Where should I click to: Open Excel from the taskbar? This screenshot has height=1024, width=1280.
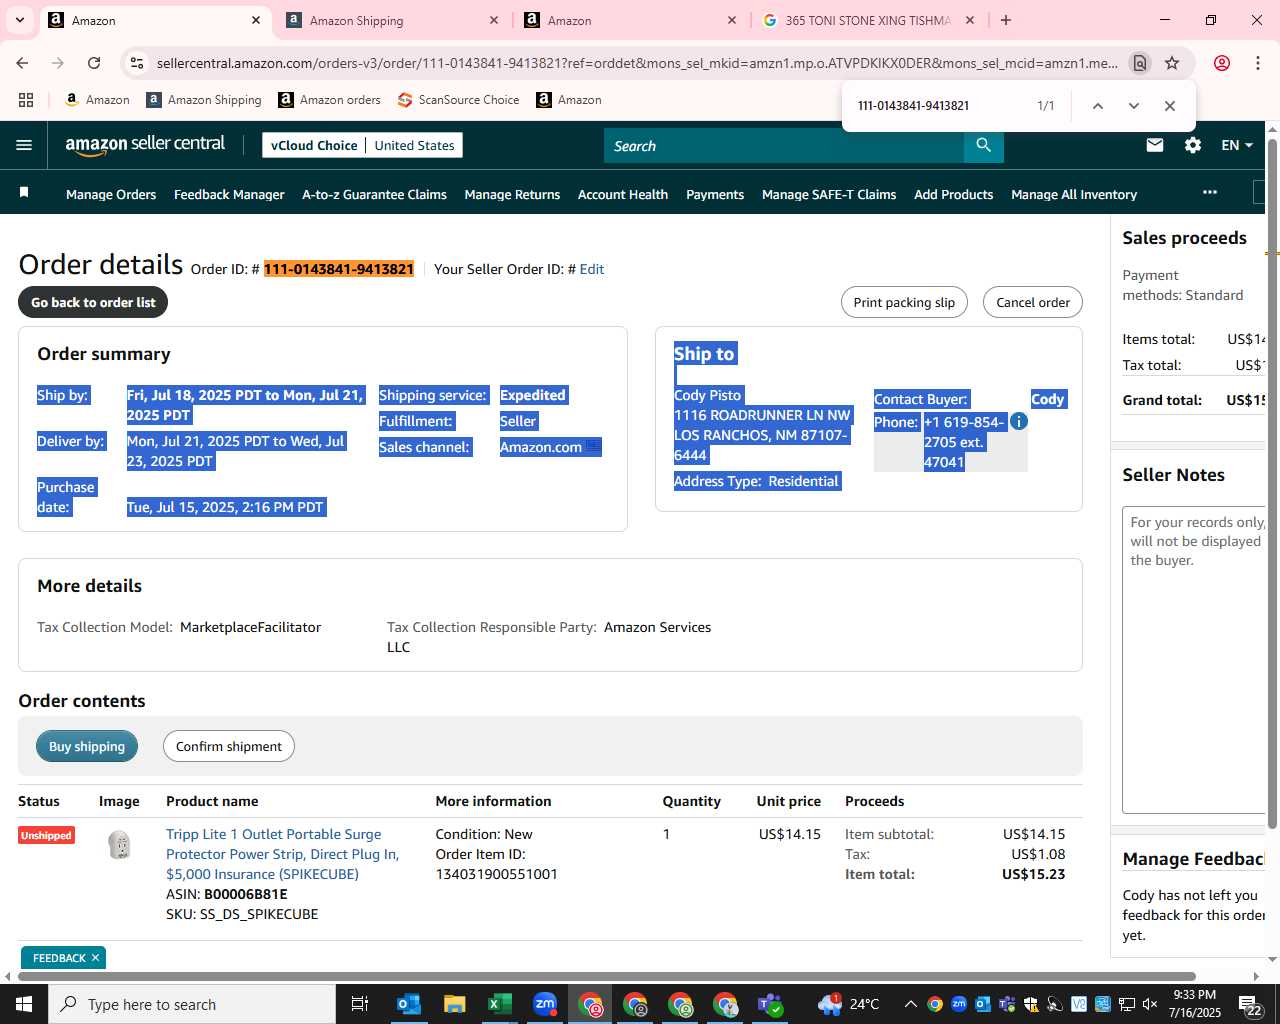click(500, 1004)
